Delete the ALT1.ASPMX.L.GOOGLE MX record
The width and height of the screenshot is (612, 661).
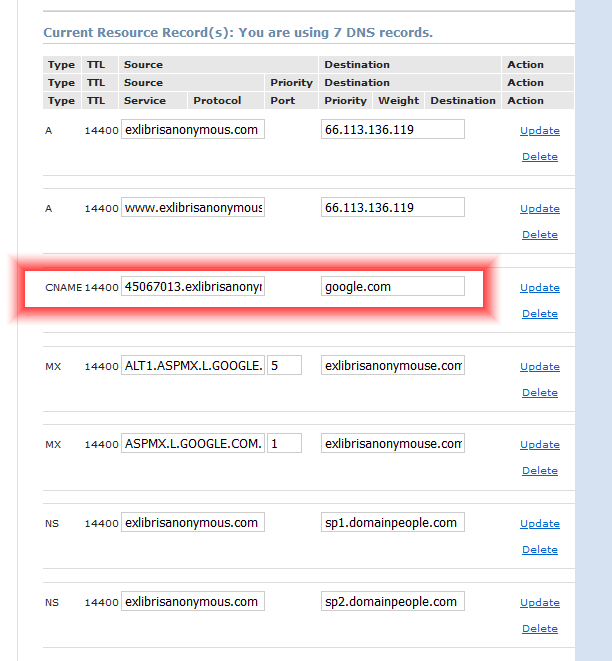540,393
